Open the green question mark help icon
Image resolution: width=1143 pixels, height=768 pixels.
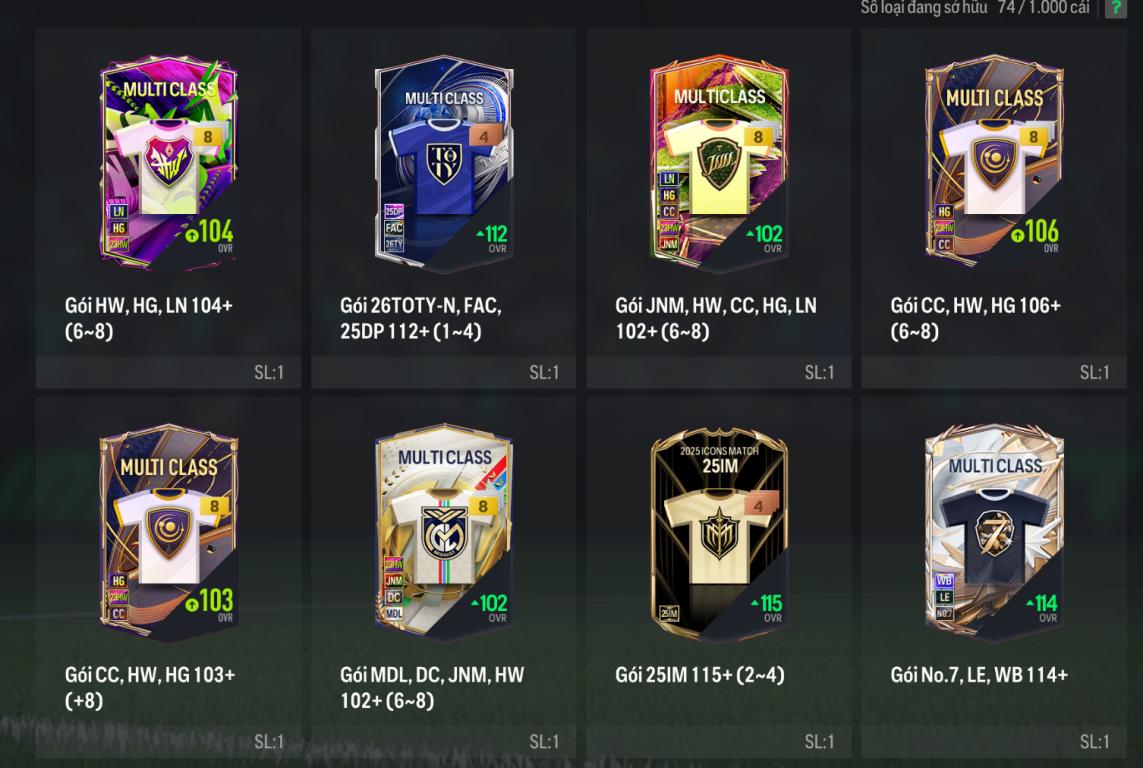point(1116,8)
